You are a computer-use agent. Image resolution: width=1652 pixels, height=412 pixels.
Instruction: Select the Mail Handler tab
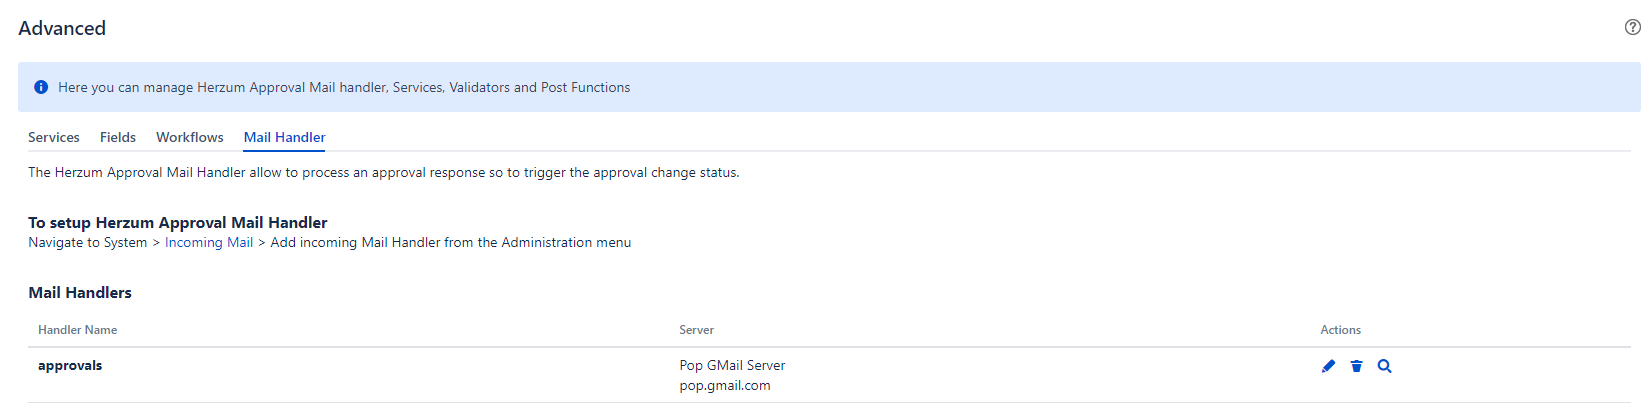(x=285, y=138)
